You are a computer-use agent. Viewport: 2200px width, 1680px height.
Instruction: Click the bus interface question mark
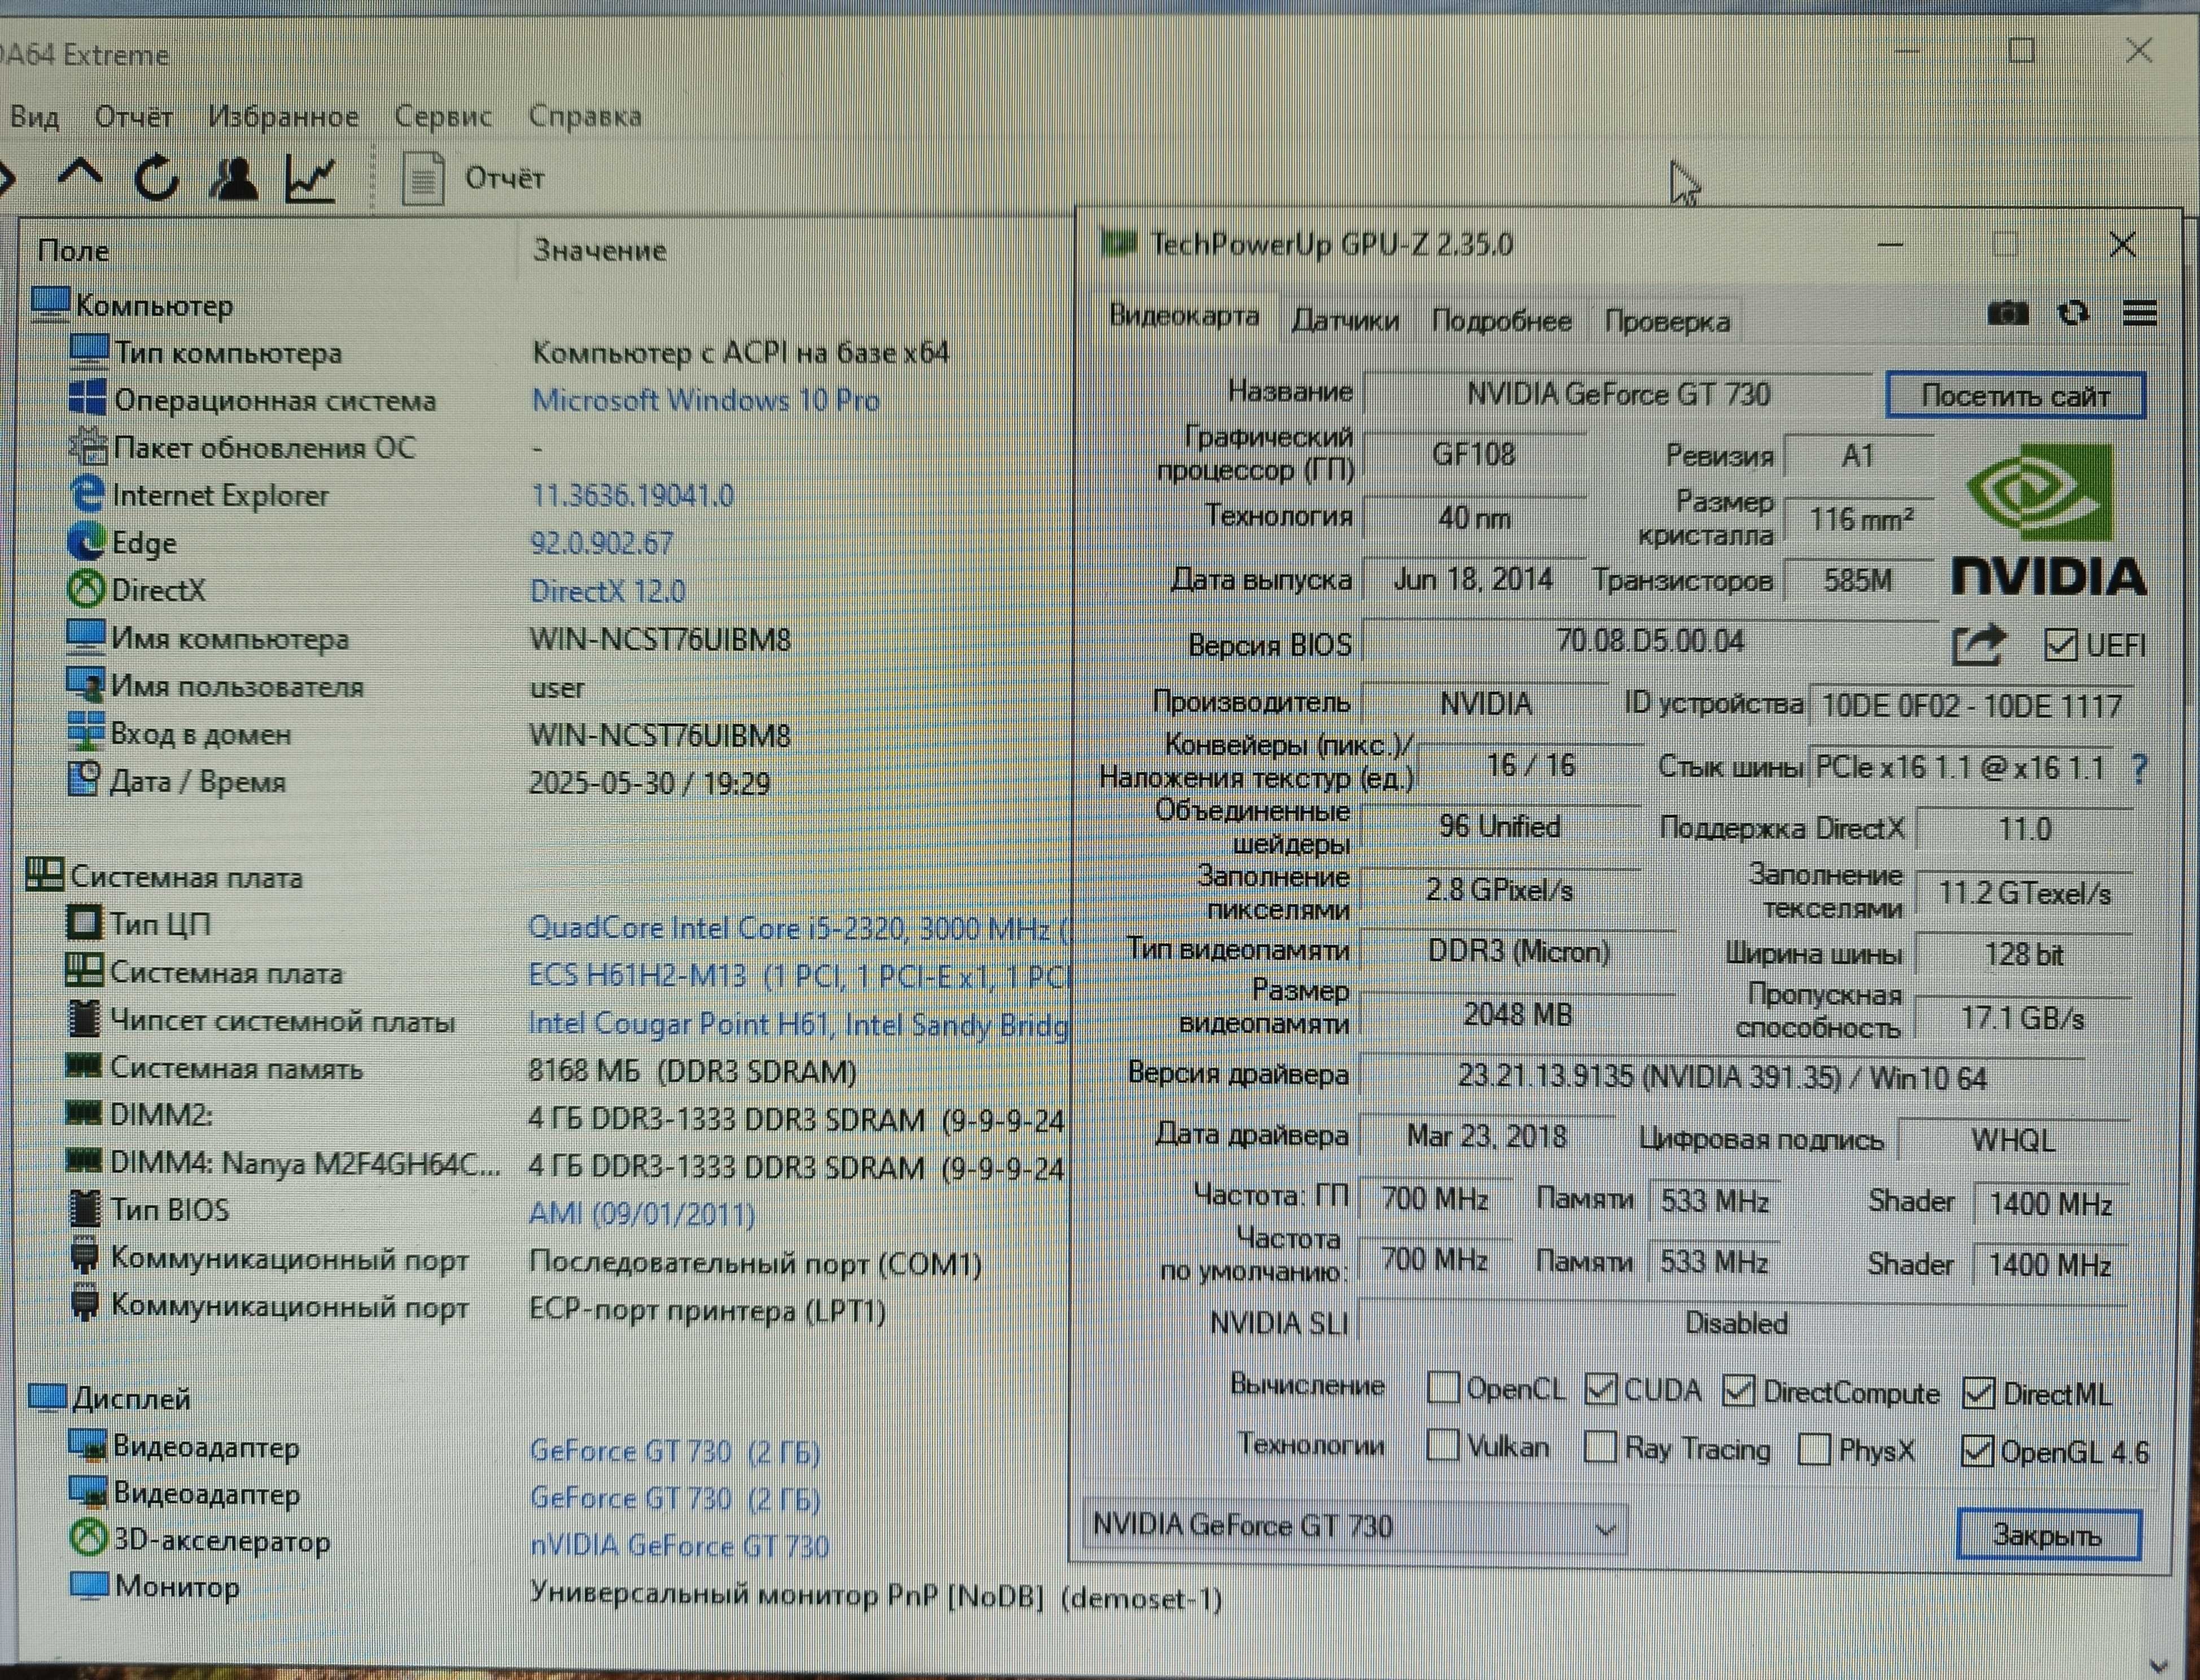(2138, 768)
